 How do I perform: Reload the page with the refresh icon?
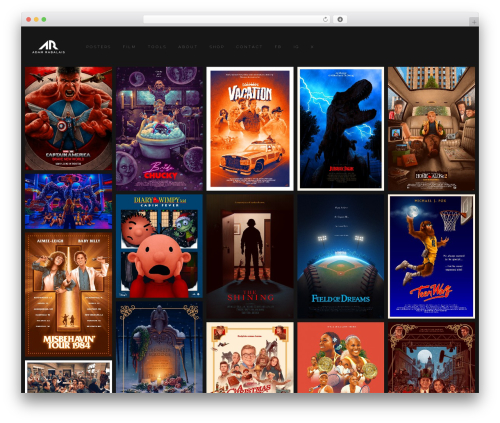[325, 19]
